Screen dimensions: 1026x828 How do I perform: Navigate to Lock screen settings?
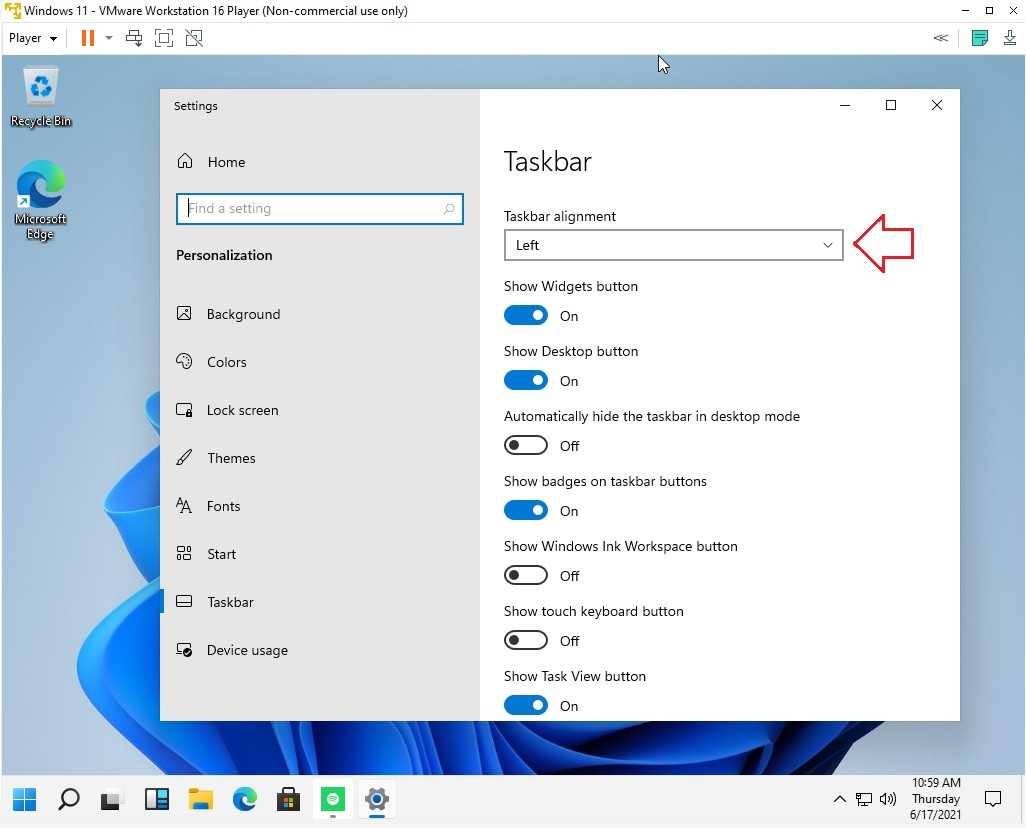[x=228, y=410]
